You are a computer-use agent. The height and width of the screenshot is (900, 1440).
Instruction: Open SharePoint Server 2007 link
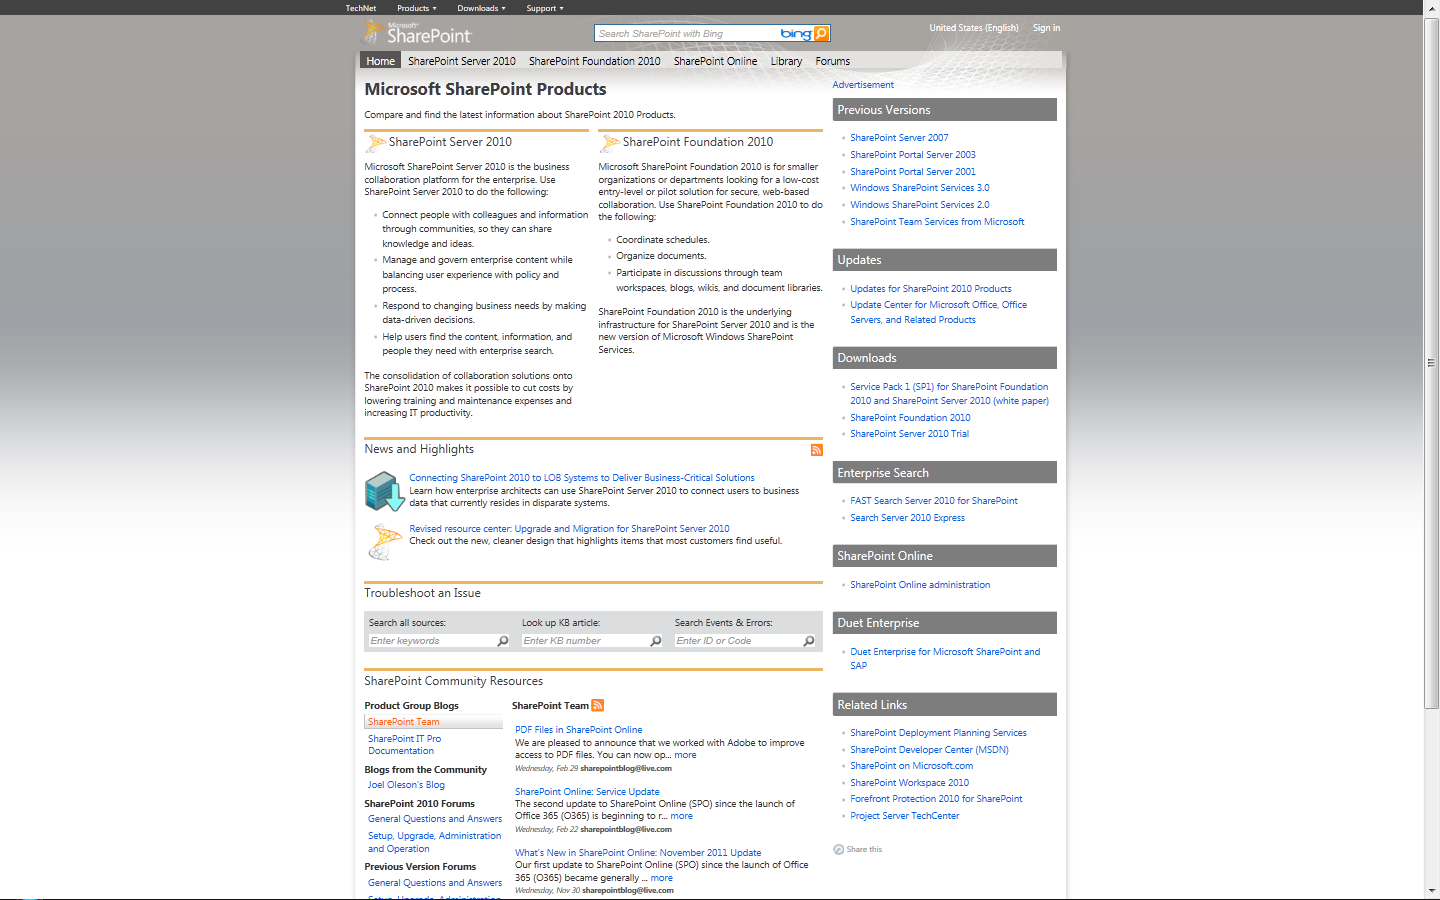click(899, 138)
